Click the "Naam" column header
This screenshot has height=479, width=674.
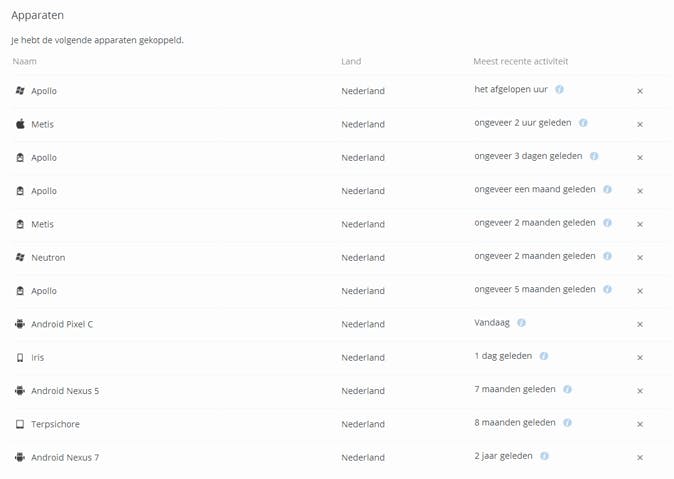24,61
